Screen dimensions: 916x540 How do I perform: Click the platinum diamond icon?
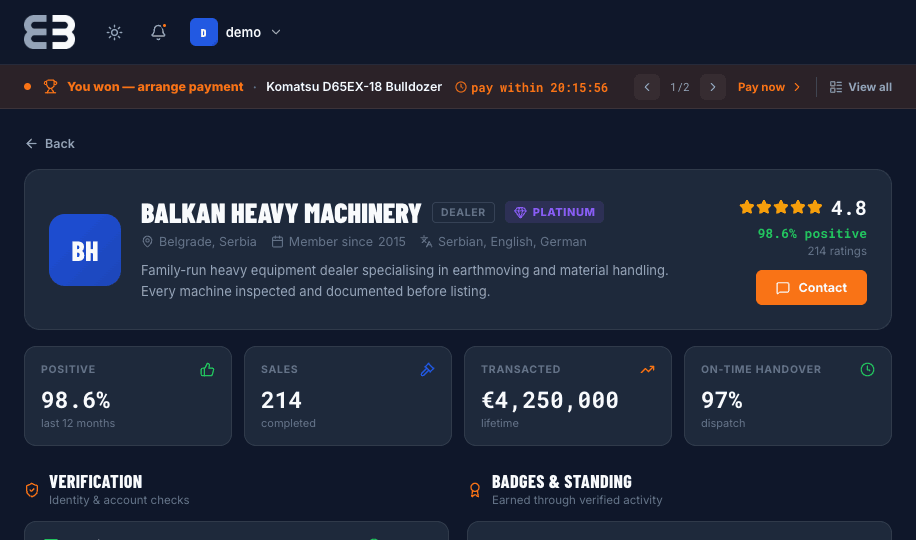[x=520, y=213]
